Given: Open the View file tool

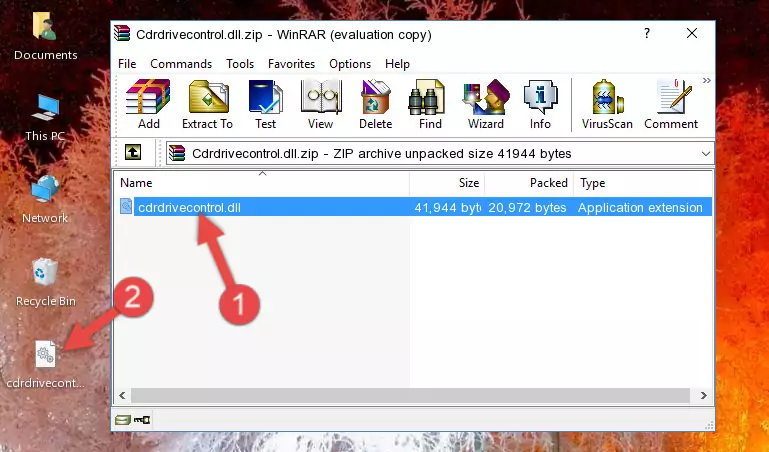Looking at the screenshot, I should click(321, 104).
